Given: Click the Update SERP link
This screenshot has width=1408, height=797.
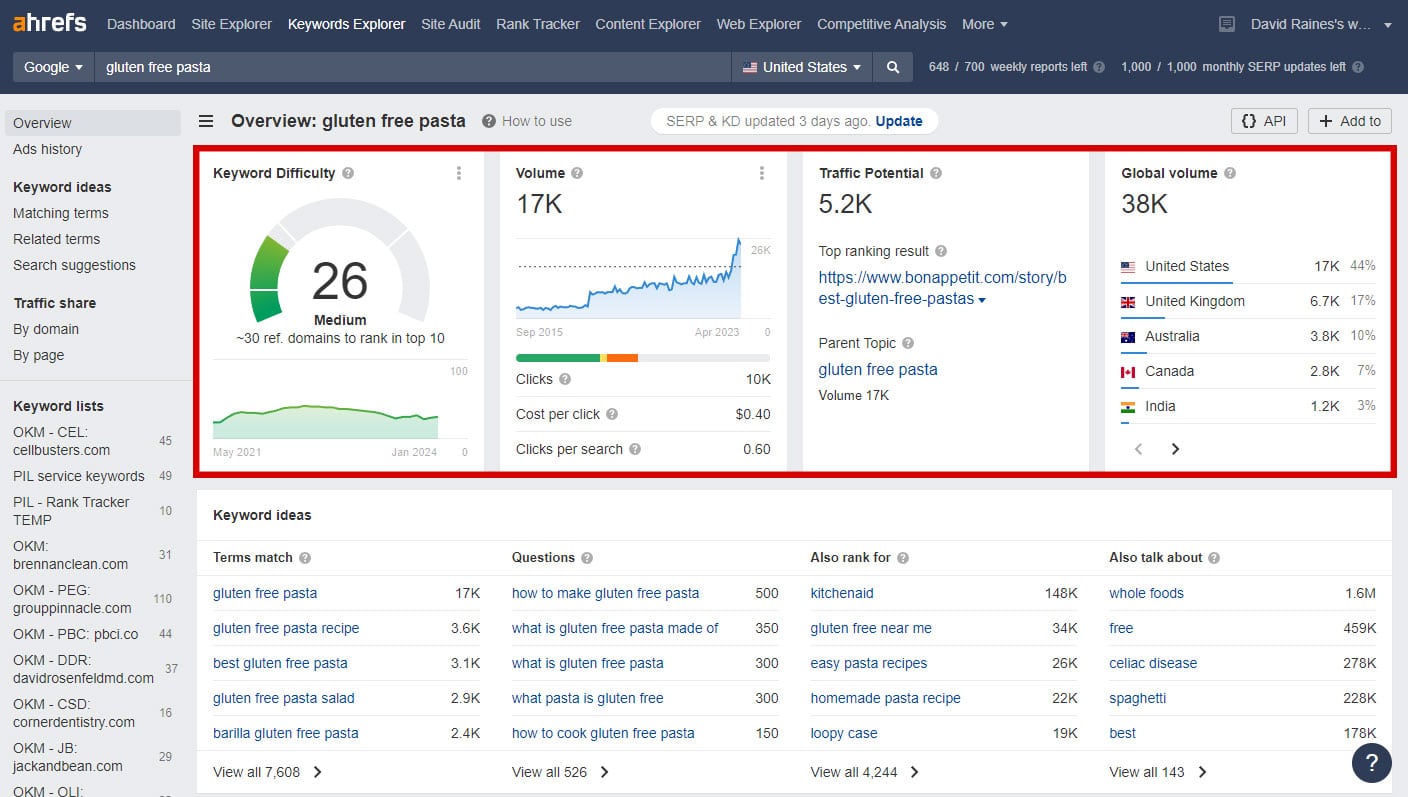Looking at the screenshot, I should (899, 121).
